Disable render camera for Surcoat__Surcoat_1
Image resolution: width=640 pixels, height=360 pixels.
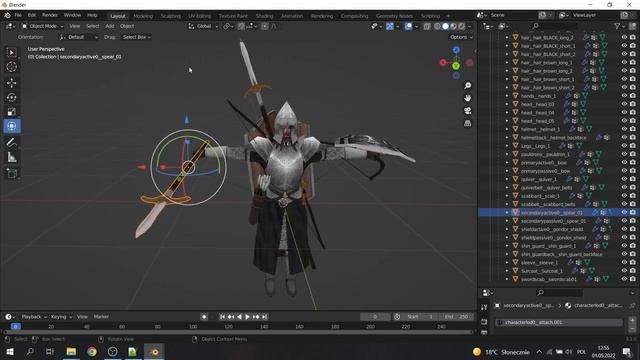pos(633,271)
